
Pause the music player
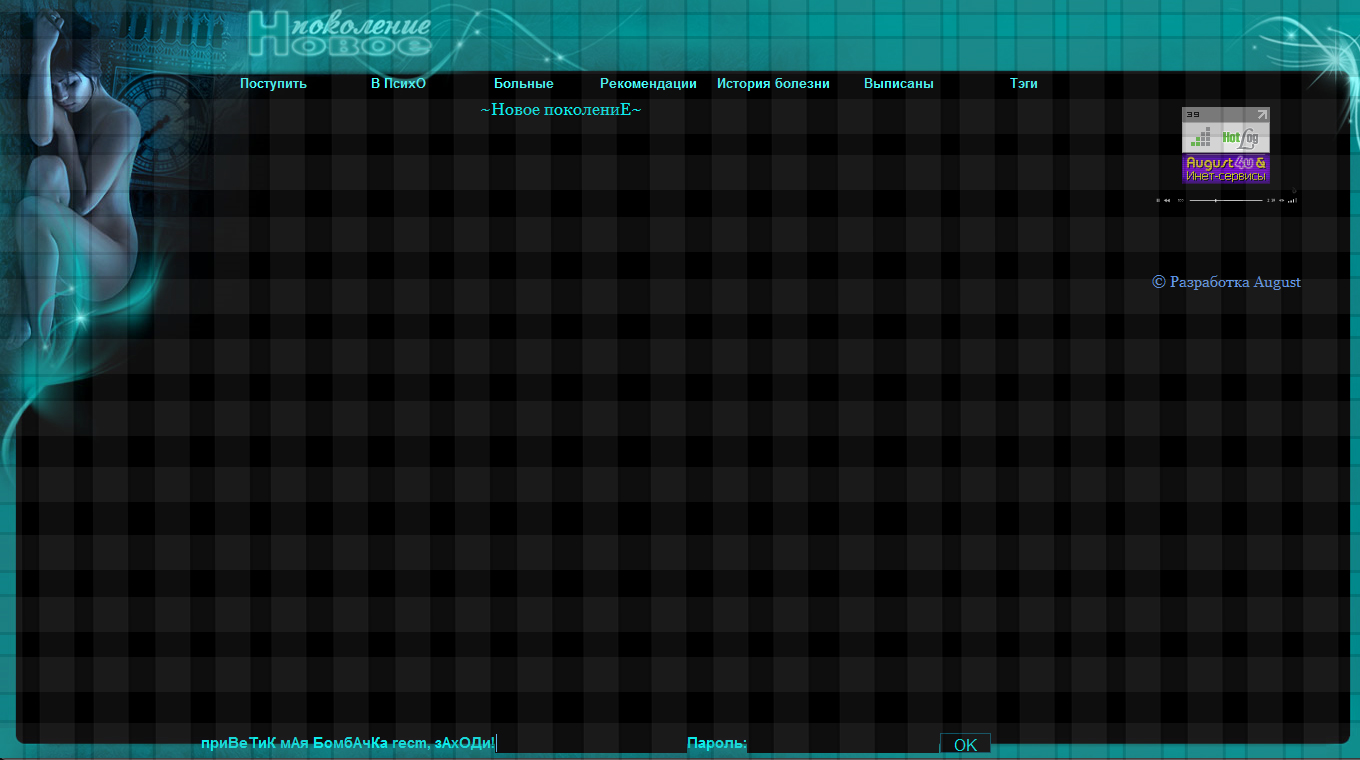click(1158, 200)
